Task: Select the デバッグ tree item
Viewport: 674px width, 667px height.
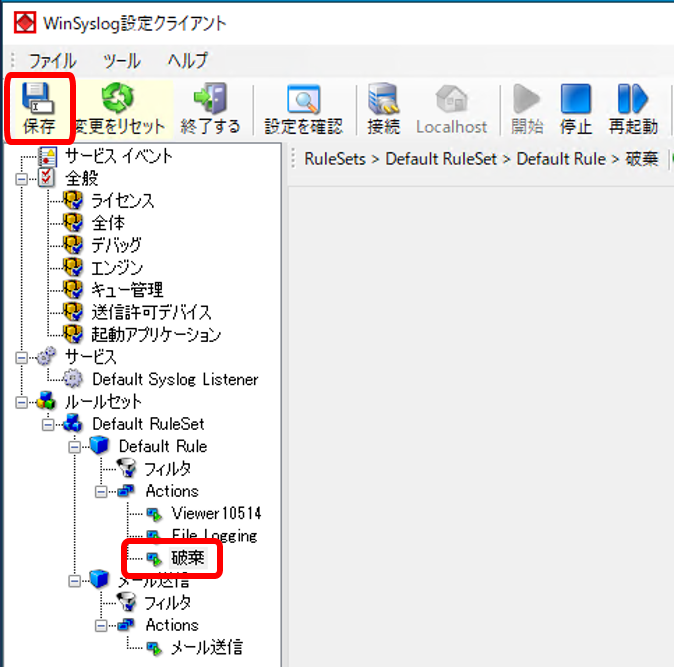Action: tap(116, 245)
